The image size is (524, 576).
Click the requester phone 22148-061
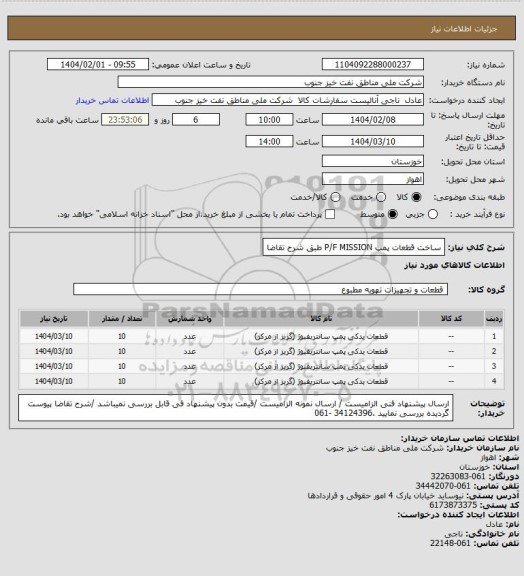point(450,543)
